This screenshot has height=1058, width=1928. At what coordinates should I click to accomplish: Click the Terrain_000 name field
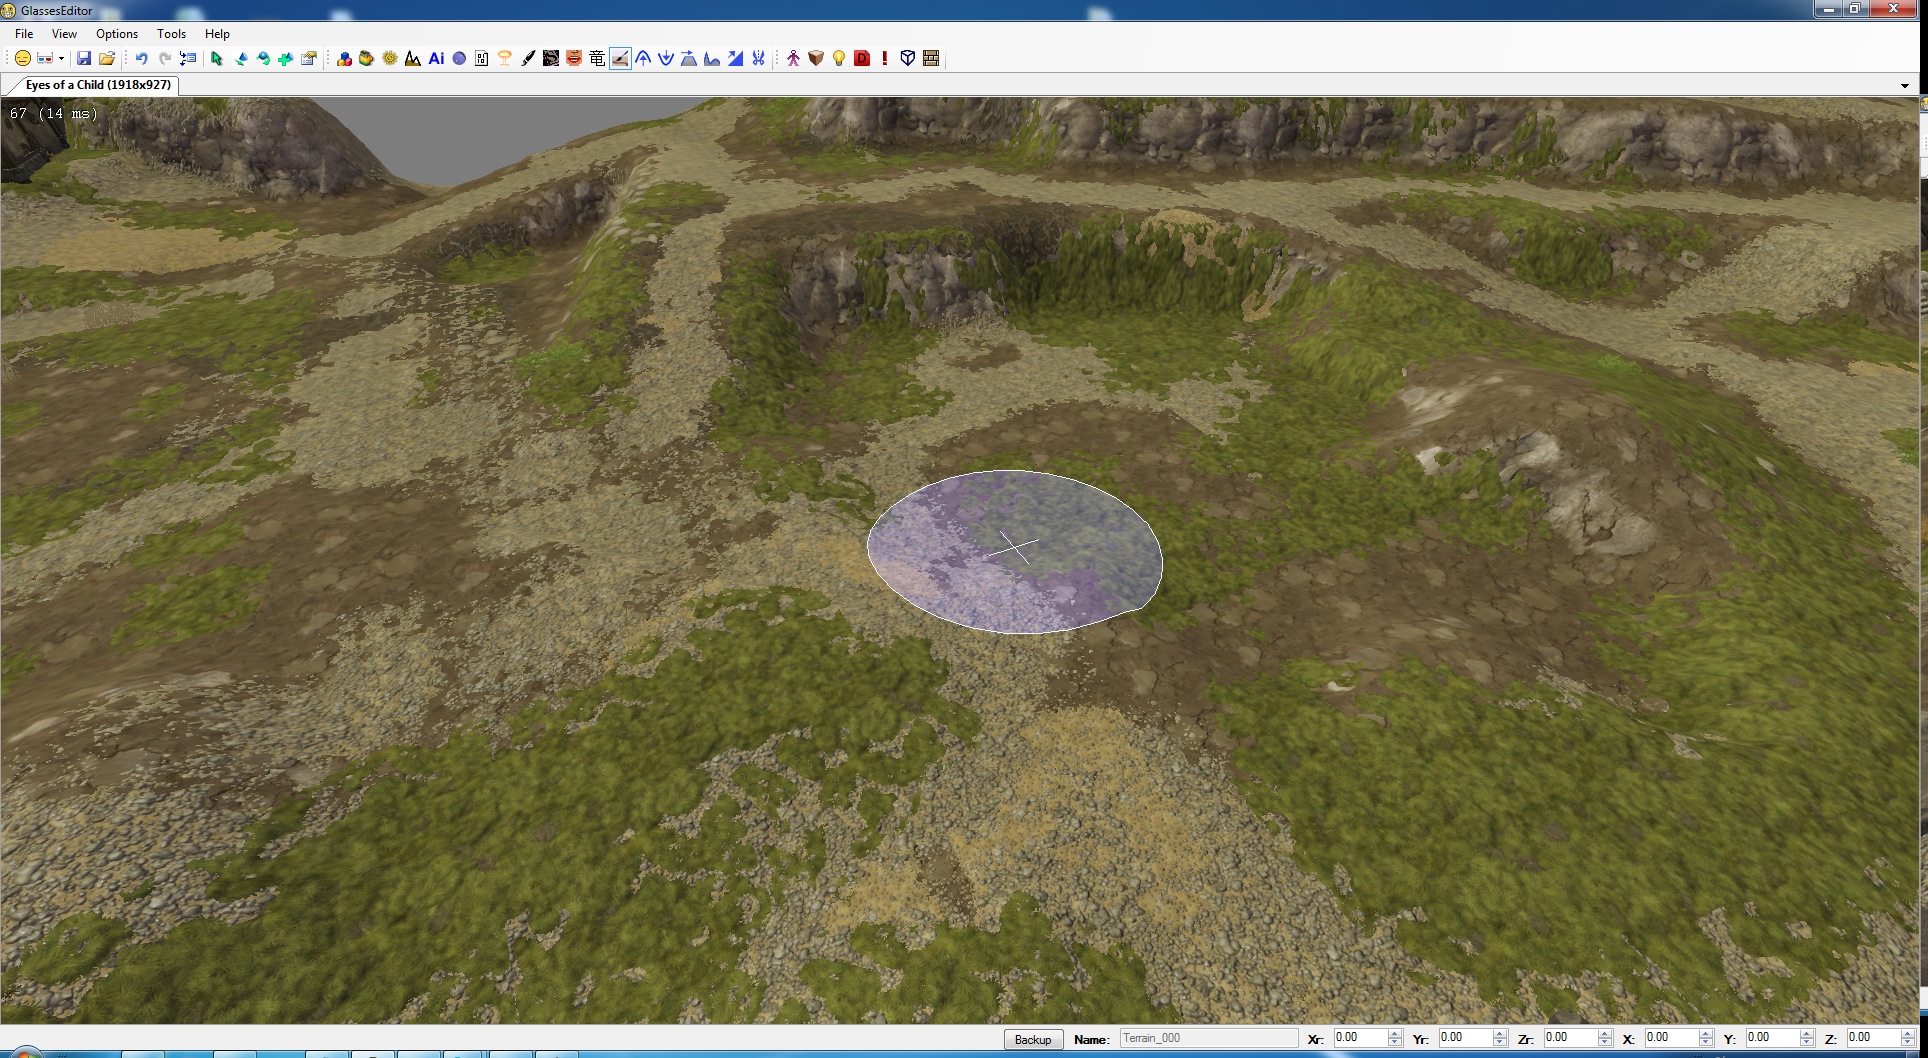[x=1207, y=1039]
